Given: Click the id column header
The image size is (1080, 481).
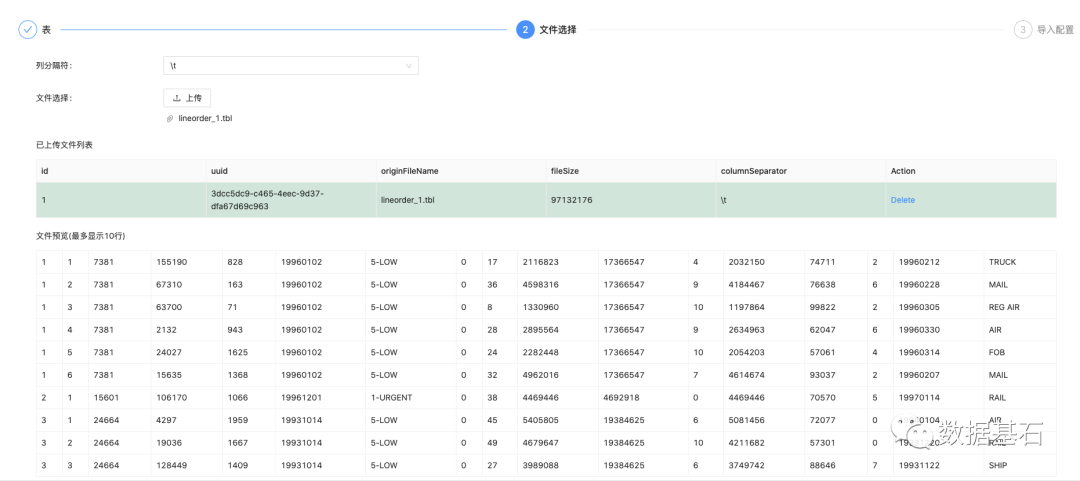Looking at the screenshot, I should click(121, 171).
